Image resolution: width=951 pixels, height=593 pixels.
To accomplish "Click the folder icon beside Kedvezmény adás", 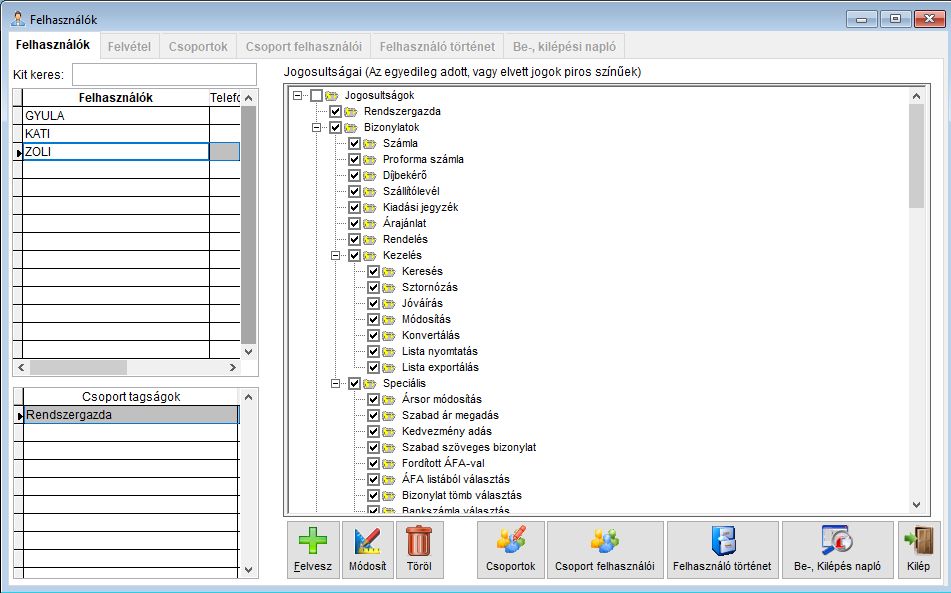I will pos(389,432).
